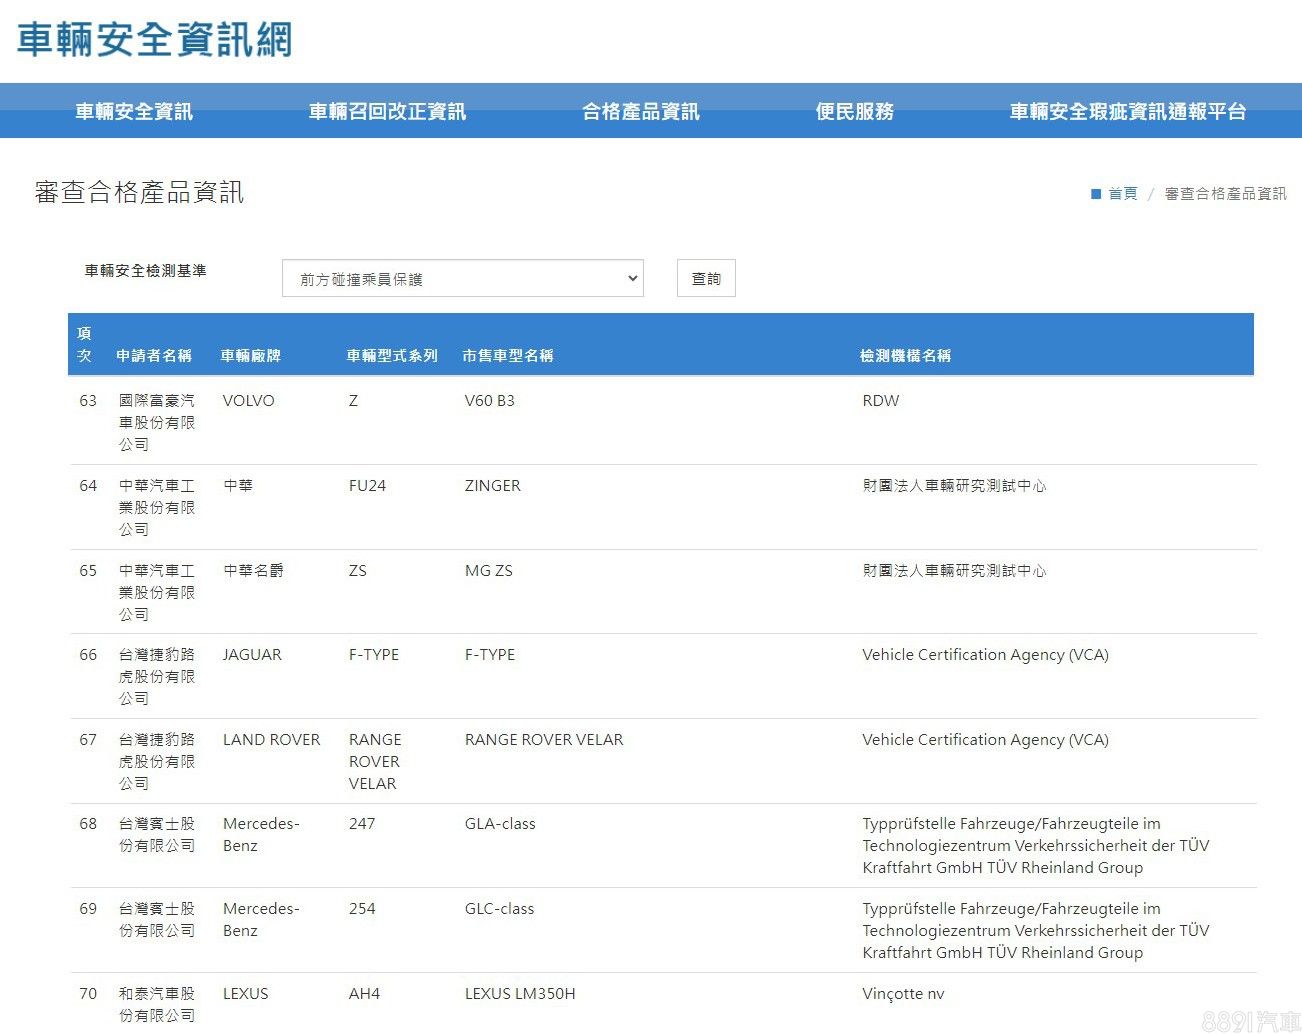Select the RANGE ROVER VELAR model cell

click(544, 740)
